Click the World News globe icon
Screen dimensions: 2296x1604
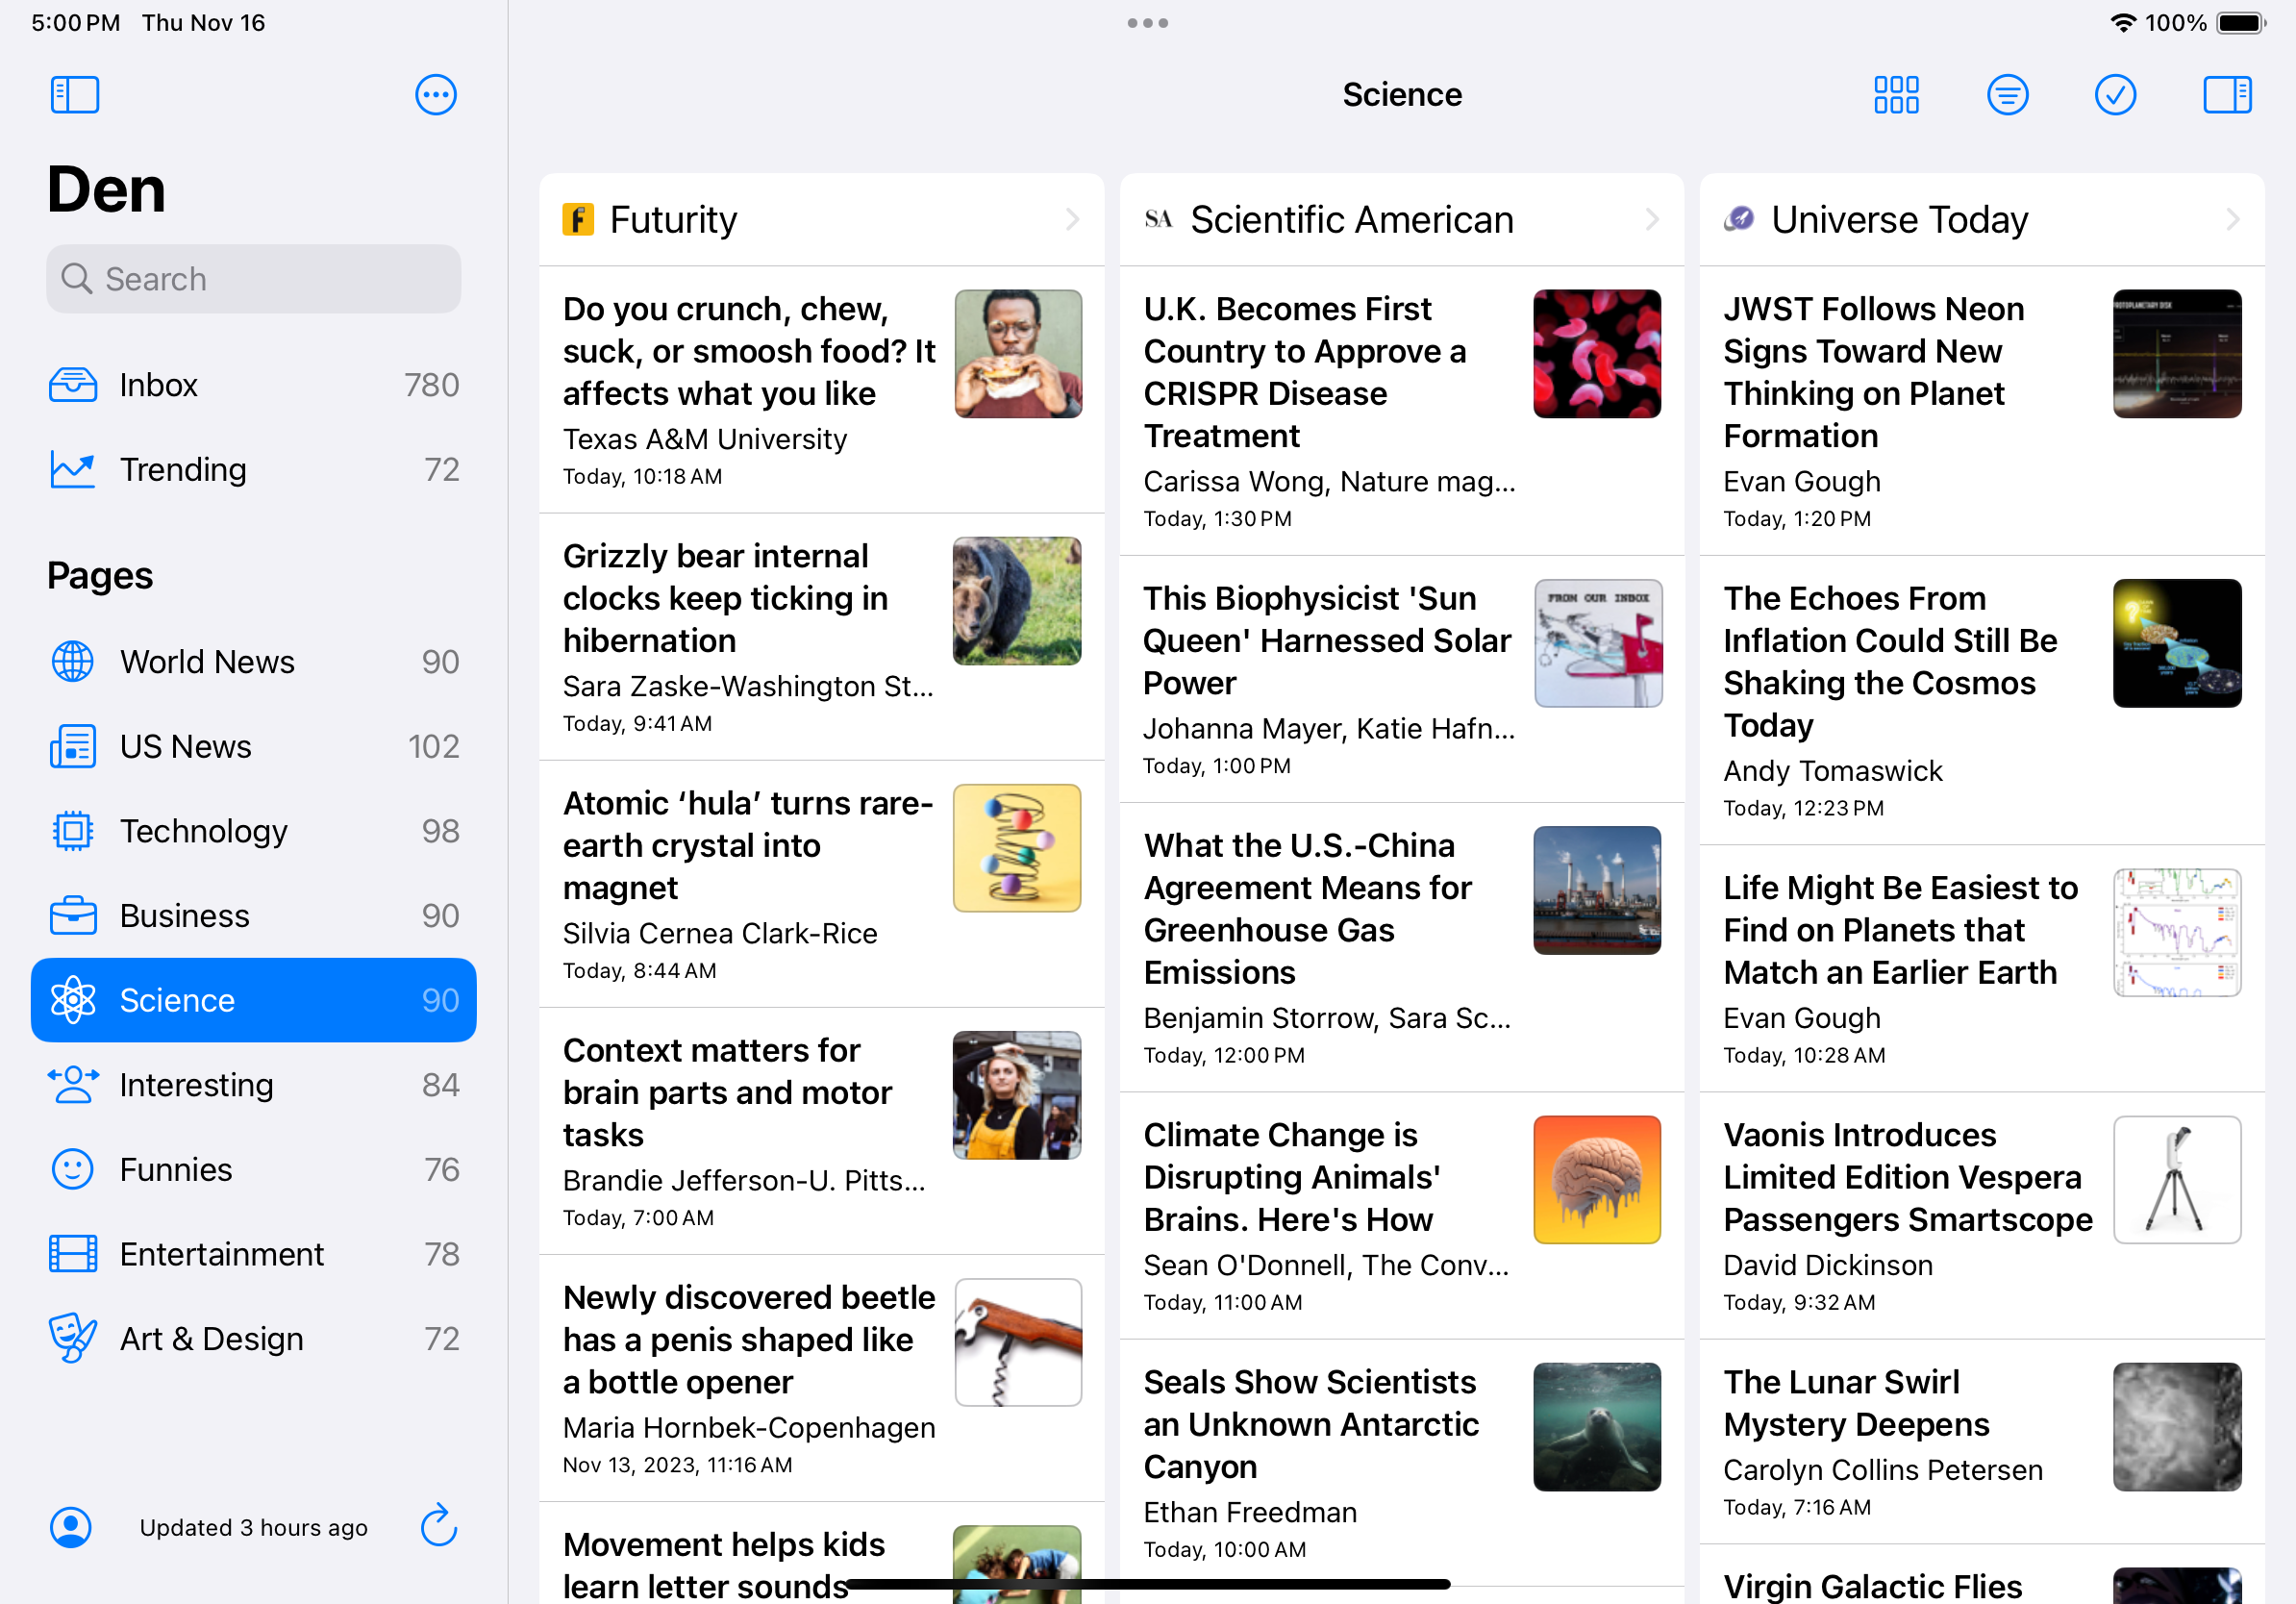73,662
